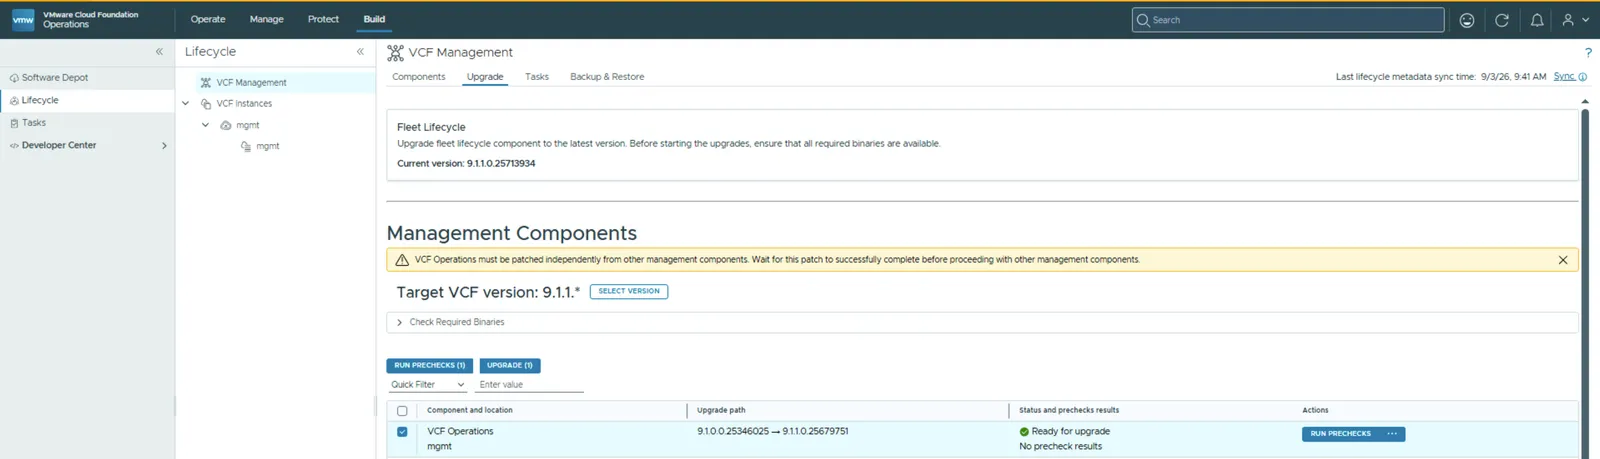Click the SELECT VERSION button
This screenshot has width=1600, height=459.
(x=629, y=292)
